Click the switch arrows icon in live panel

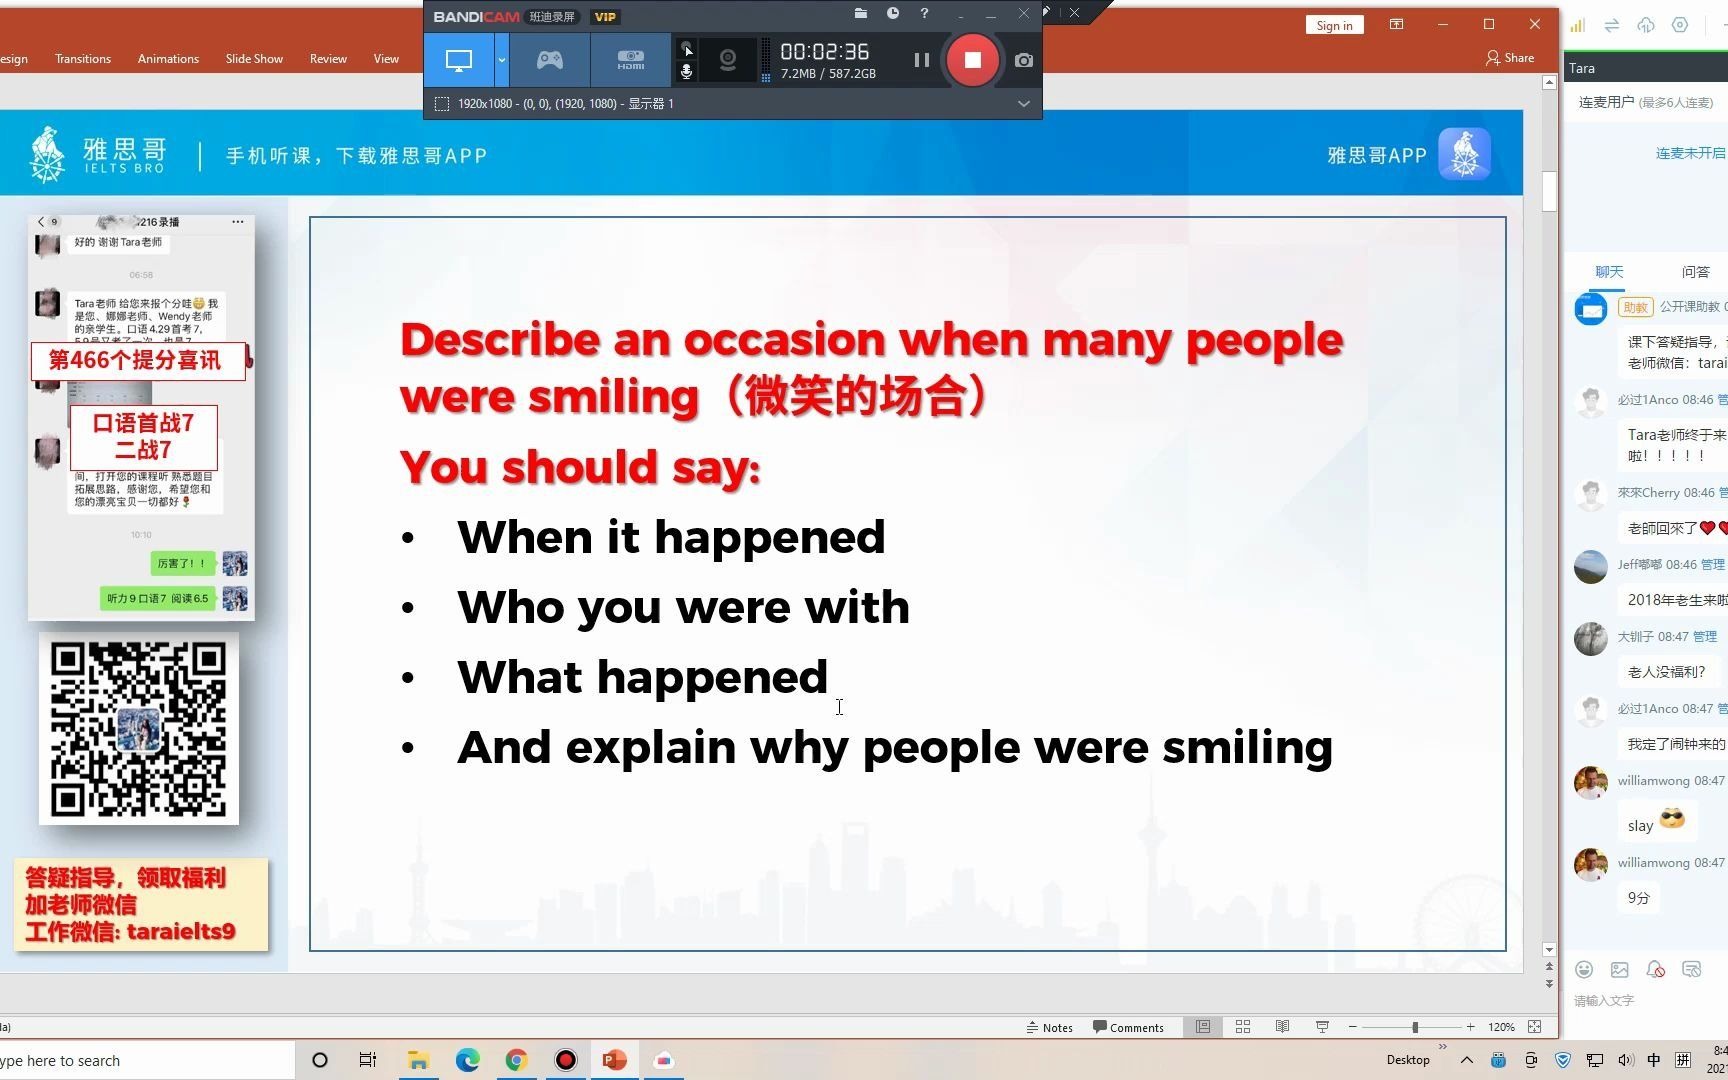1612,26
